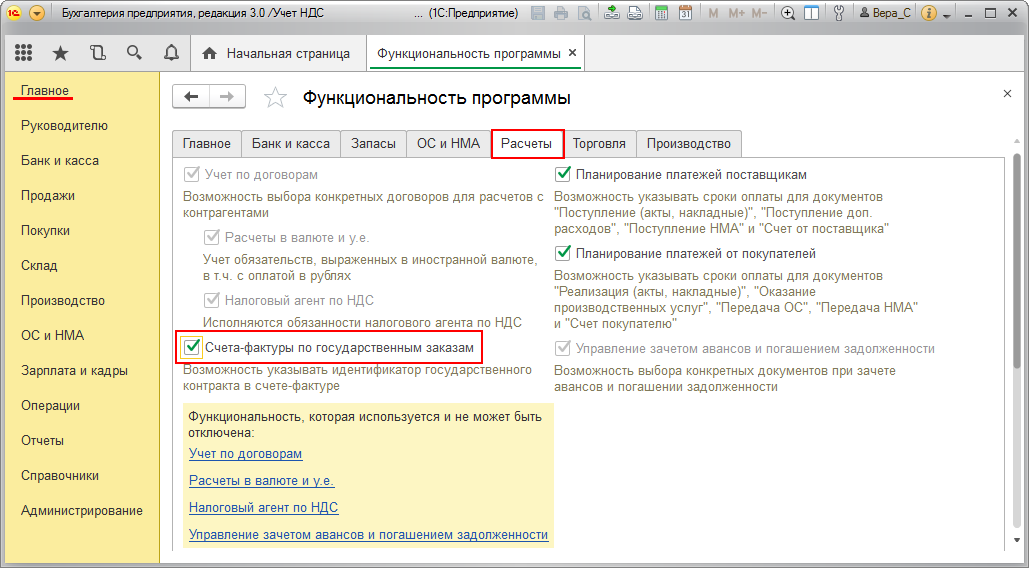The width and height of the screenshot is (1029, 568).
Task: Open notifications bell icon
Action: [171, 53]
